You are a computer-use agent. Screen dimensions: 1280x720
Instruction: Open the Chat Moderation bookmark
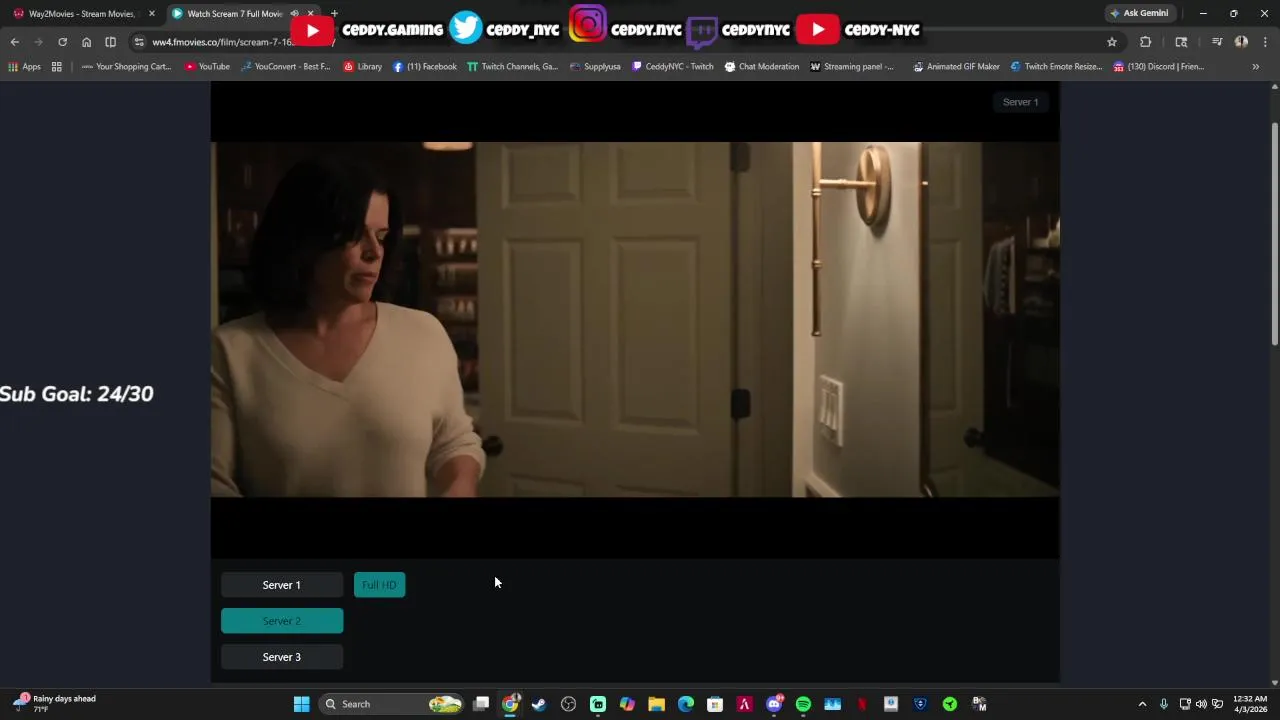pyautogui.click(x=762, y=66)
